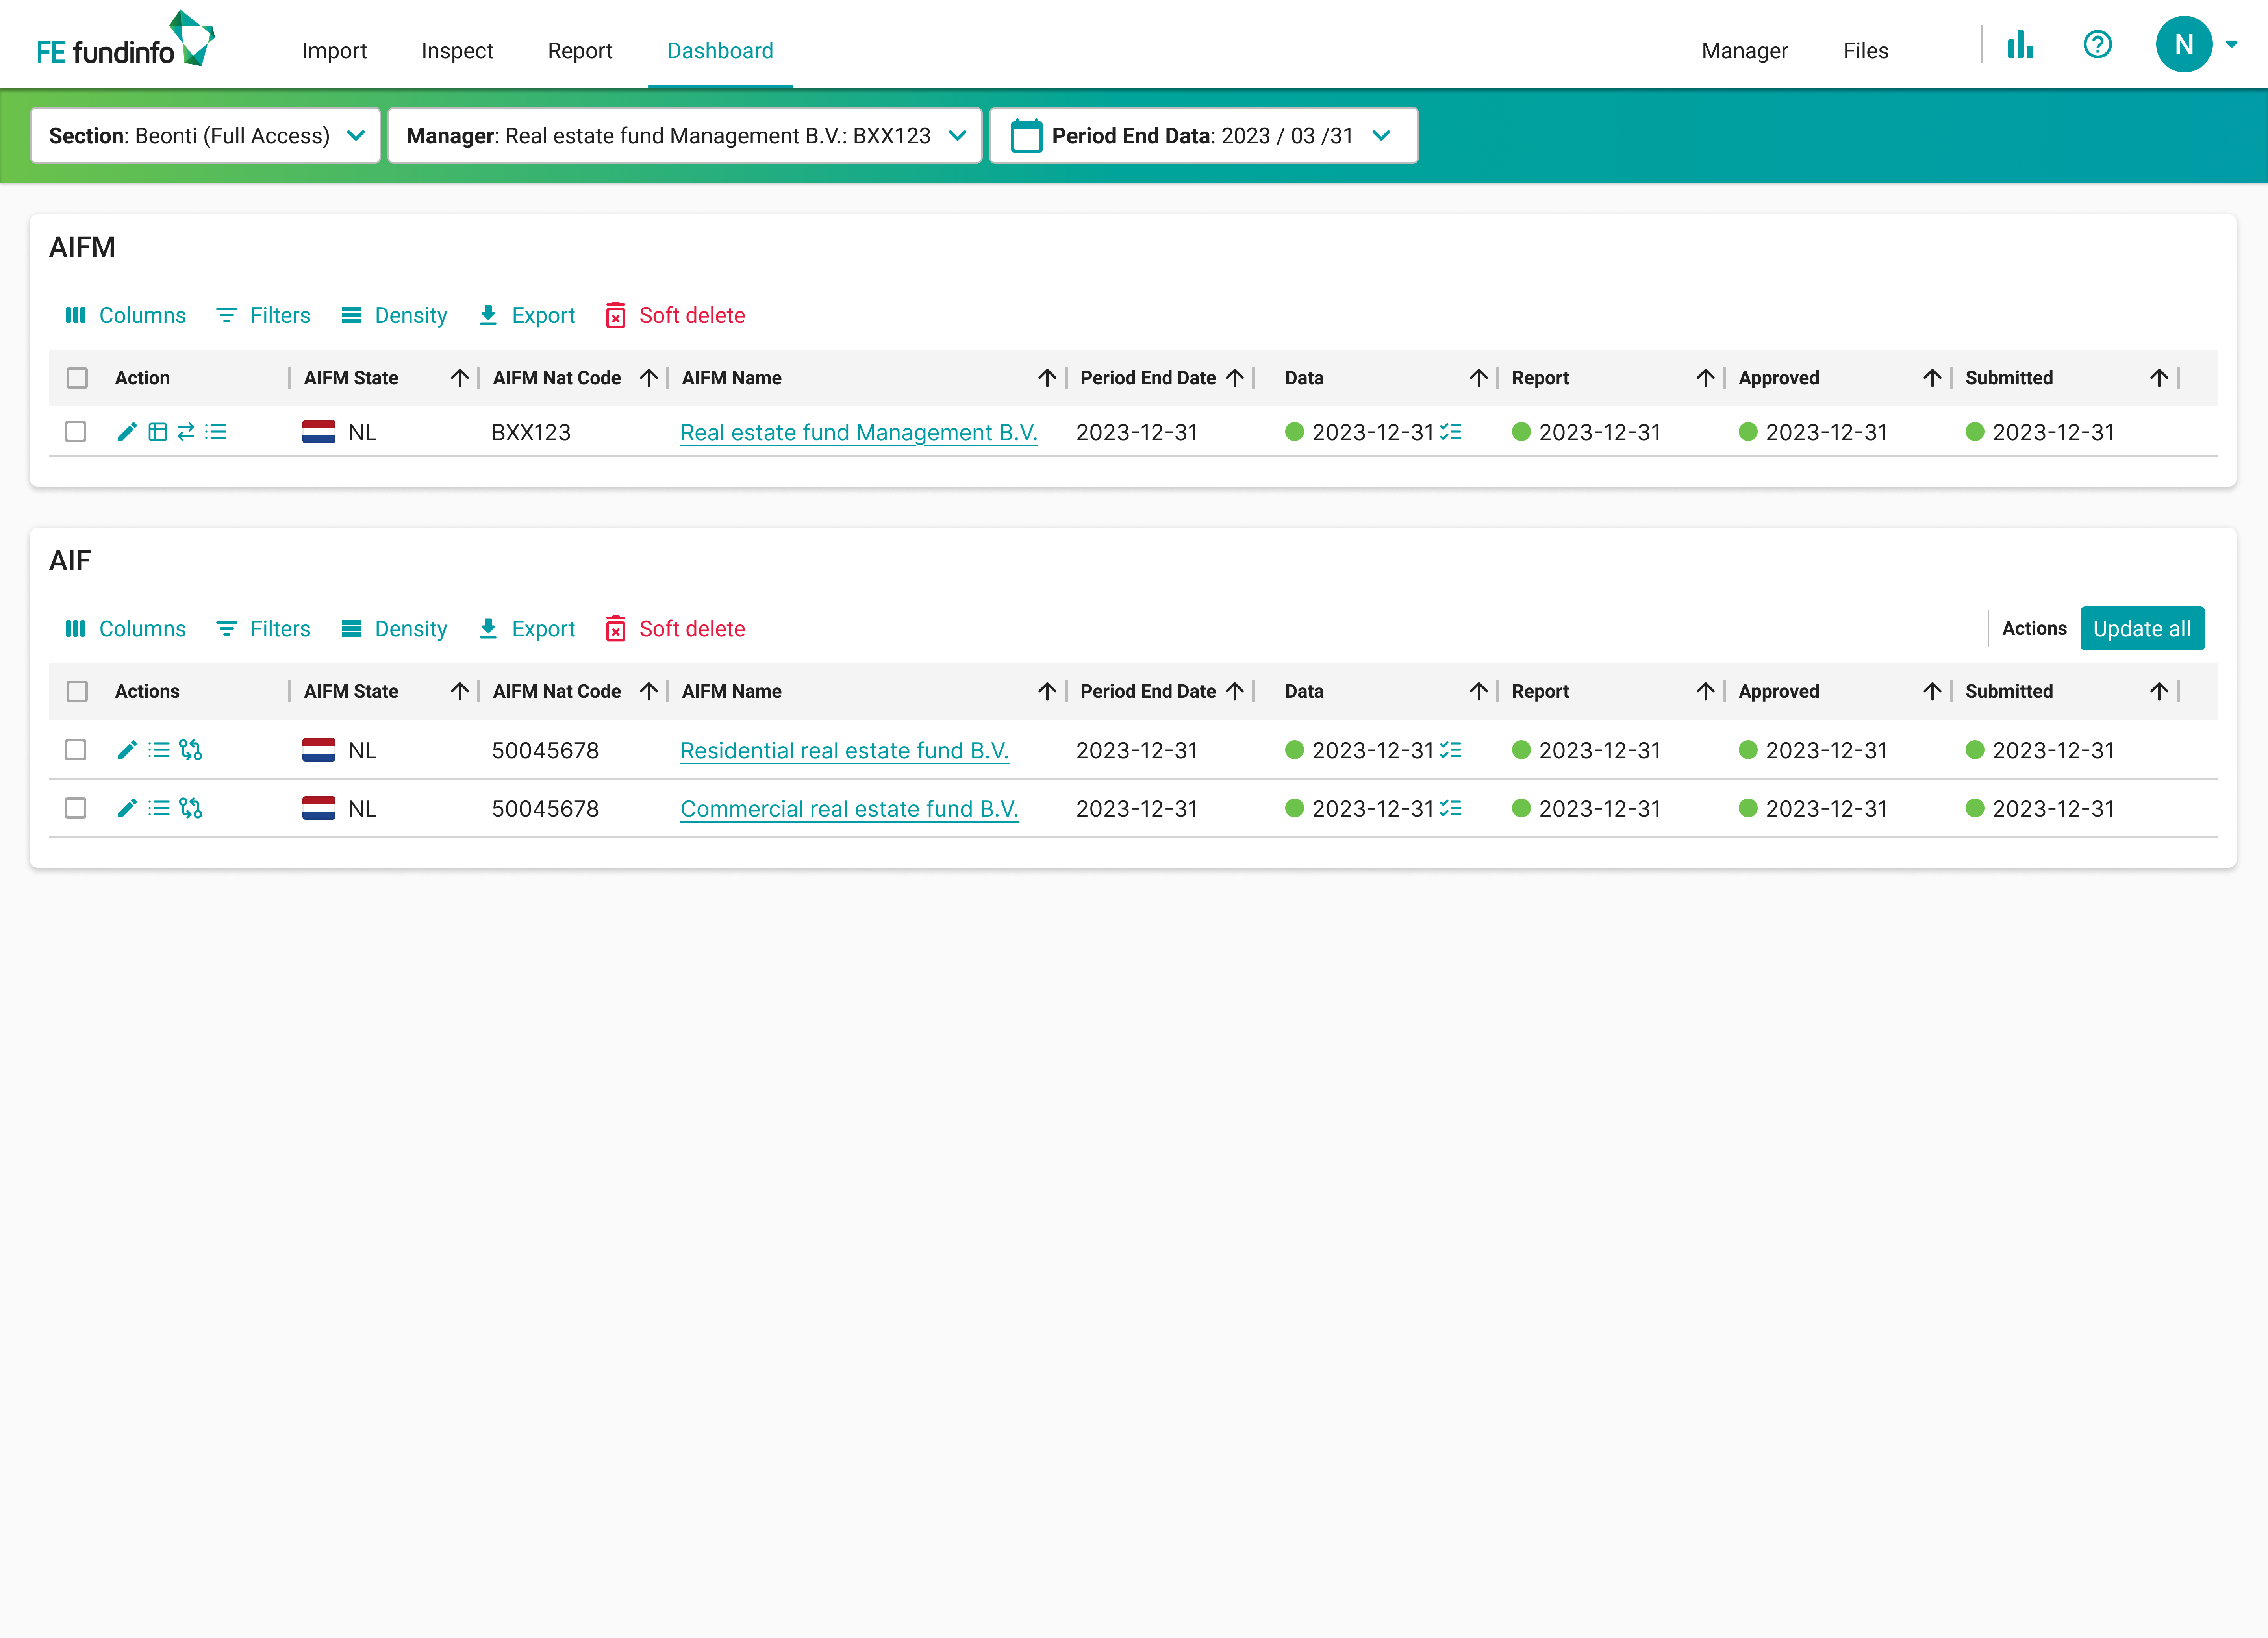The image size is (2268, 1638).
Task: Sort AIF table by Submitted column arrow
Action: pyautogui.click(x=2159, y=691)
